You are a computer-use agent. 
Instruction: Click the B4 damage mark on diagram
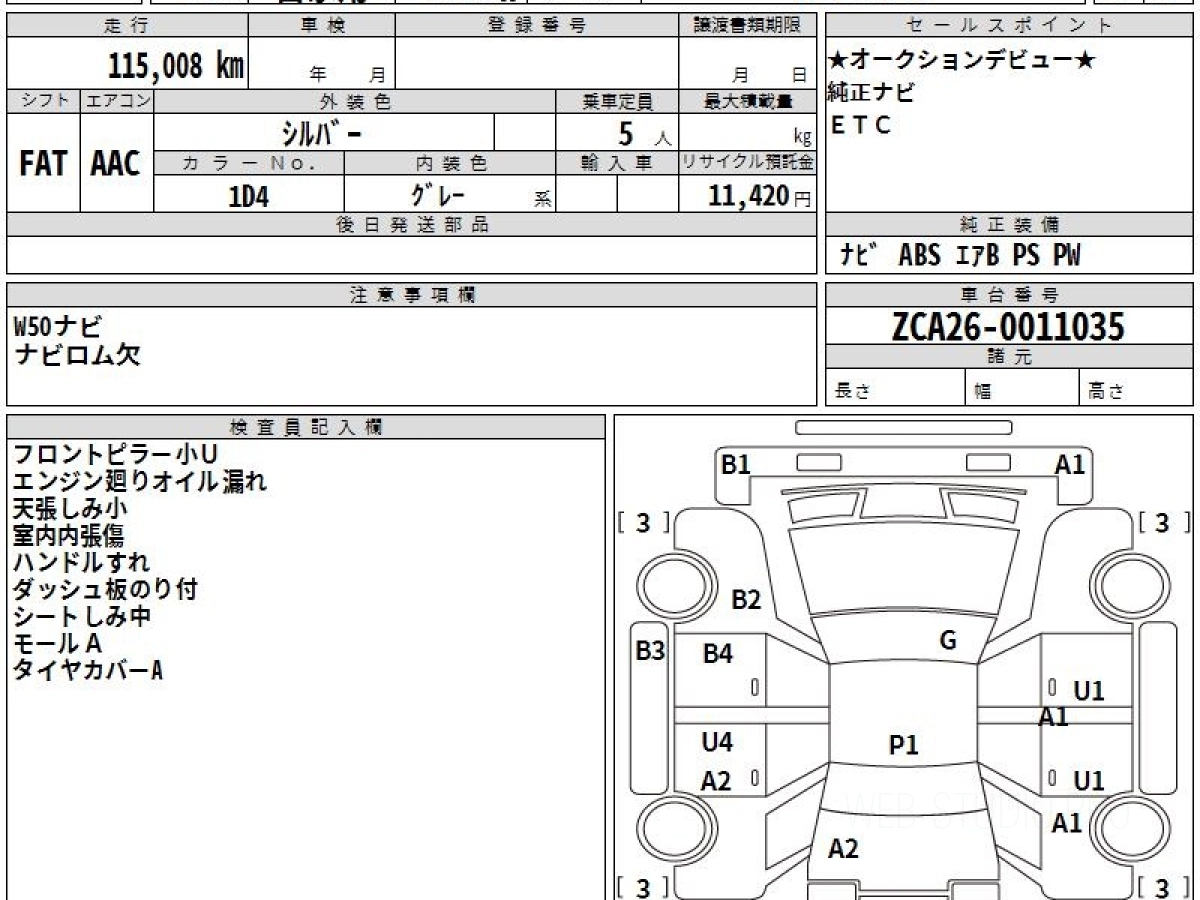[x=718, y=655]
